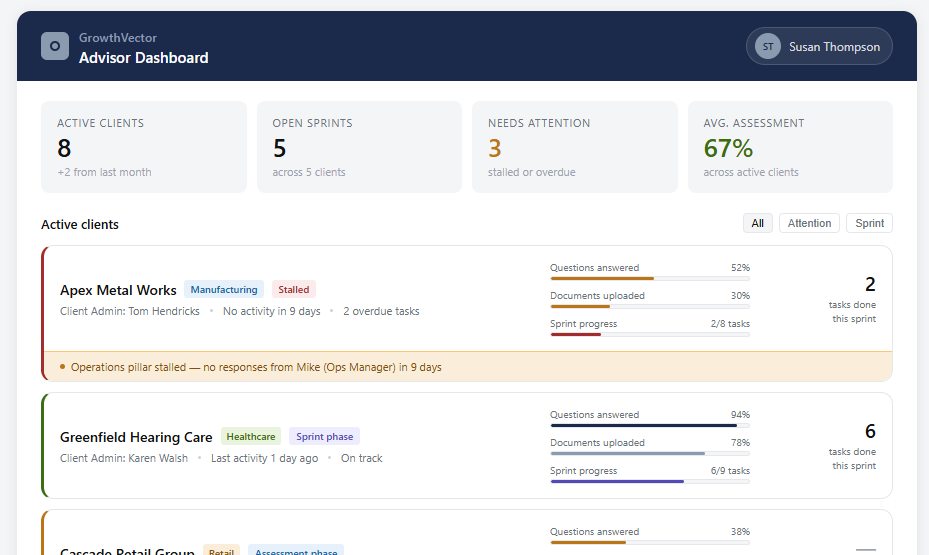This screenshot has height=555, width=929.
Task: Click Apex Documents uploaded progress bar
Action: tap(650, 306)
